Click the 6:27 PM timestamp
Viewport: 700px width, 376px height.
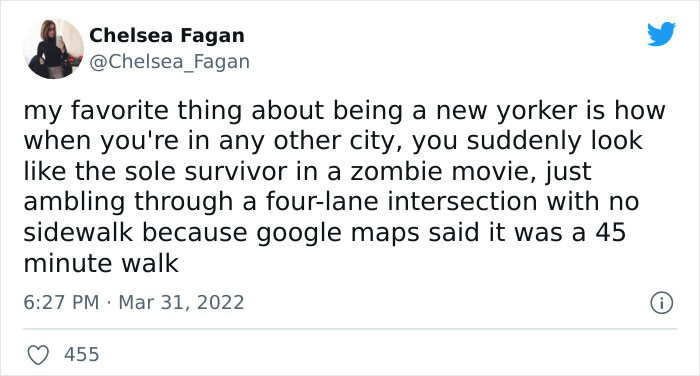(61, 302)
